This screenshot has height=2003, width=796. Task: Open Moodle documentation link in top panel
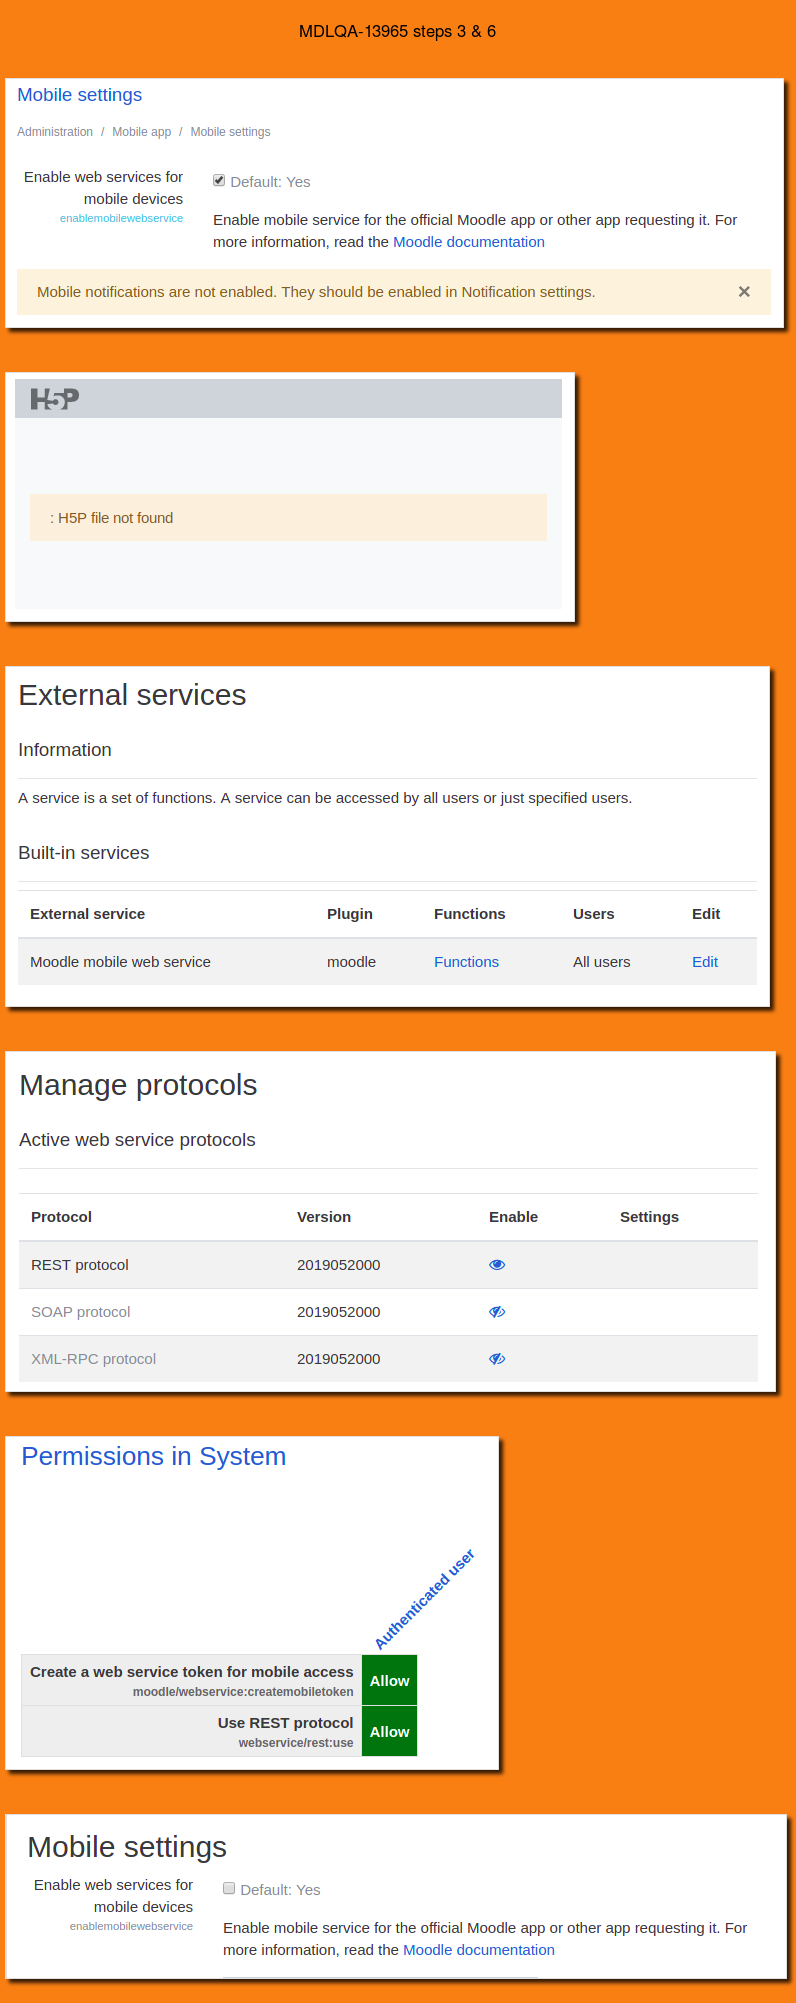469,242
